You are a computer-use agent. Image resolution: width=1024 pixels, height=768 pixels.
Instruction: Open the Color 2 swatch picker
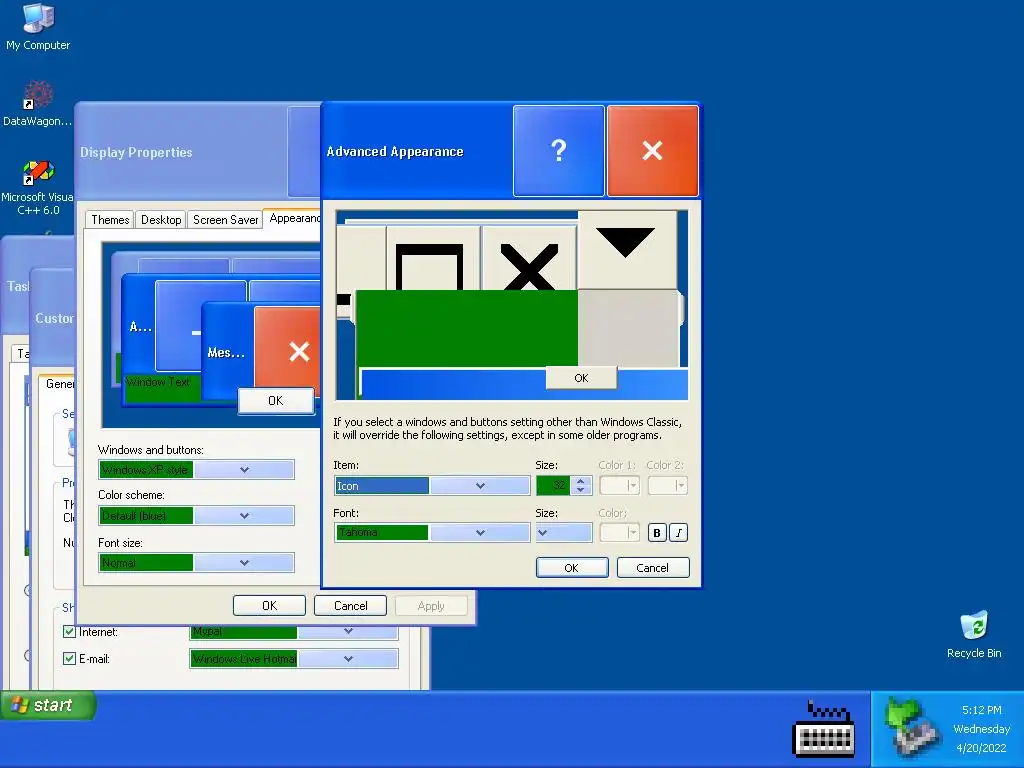[x=667, y=485]
